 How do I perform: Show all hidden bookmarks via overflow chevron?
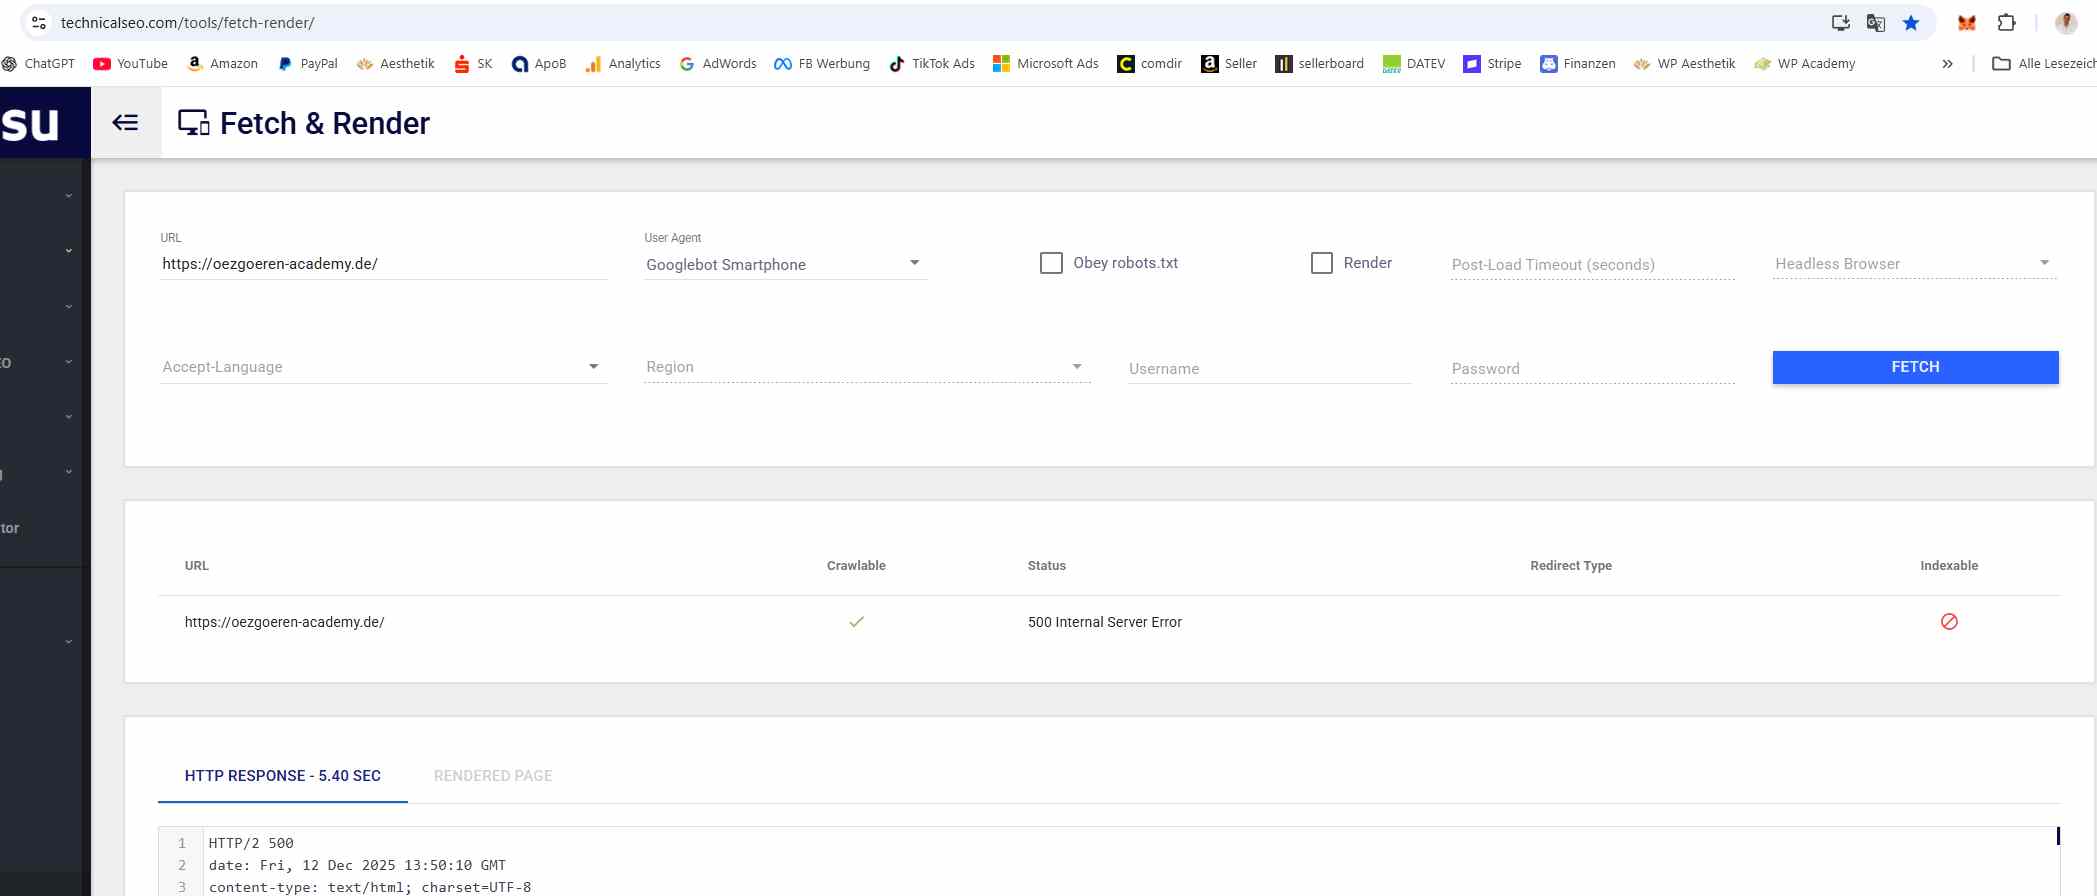[1947, 64]
